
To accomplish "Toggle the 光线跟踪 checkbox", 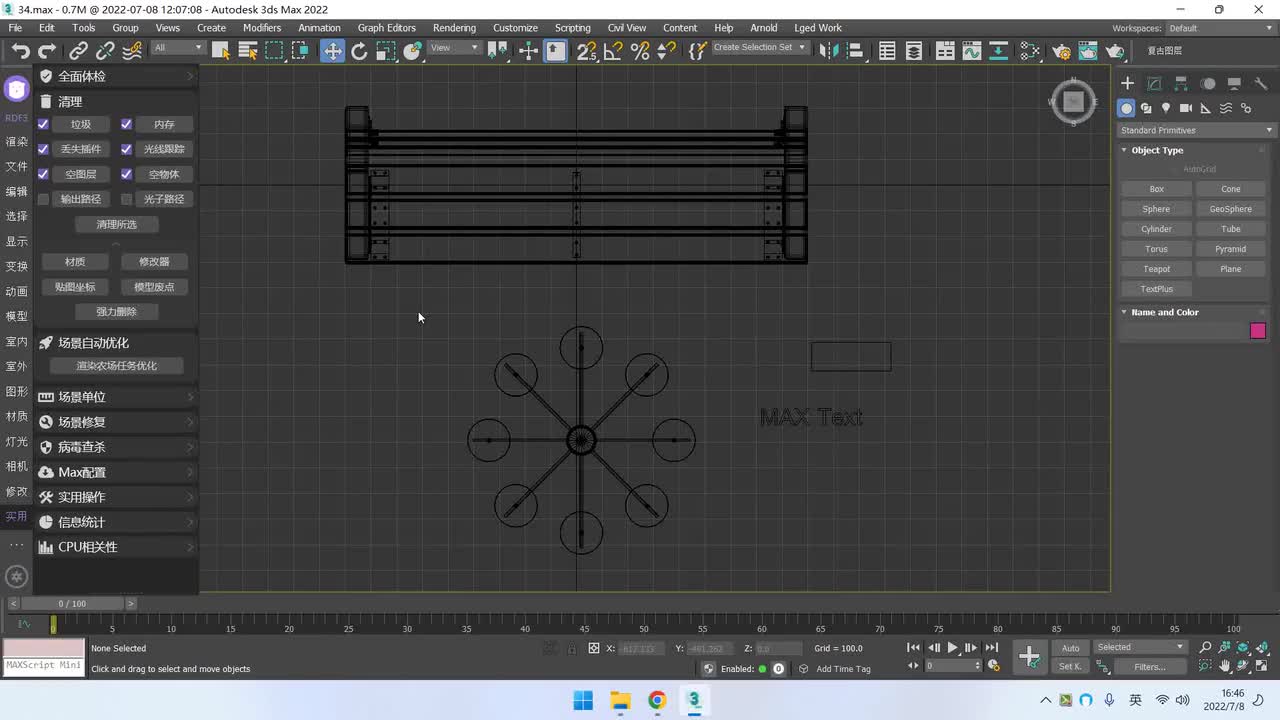I will 126,149.
